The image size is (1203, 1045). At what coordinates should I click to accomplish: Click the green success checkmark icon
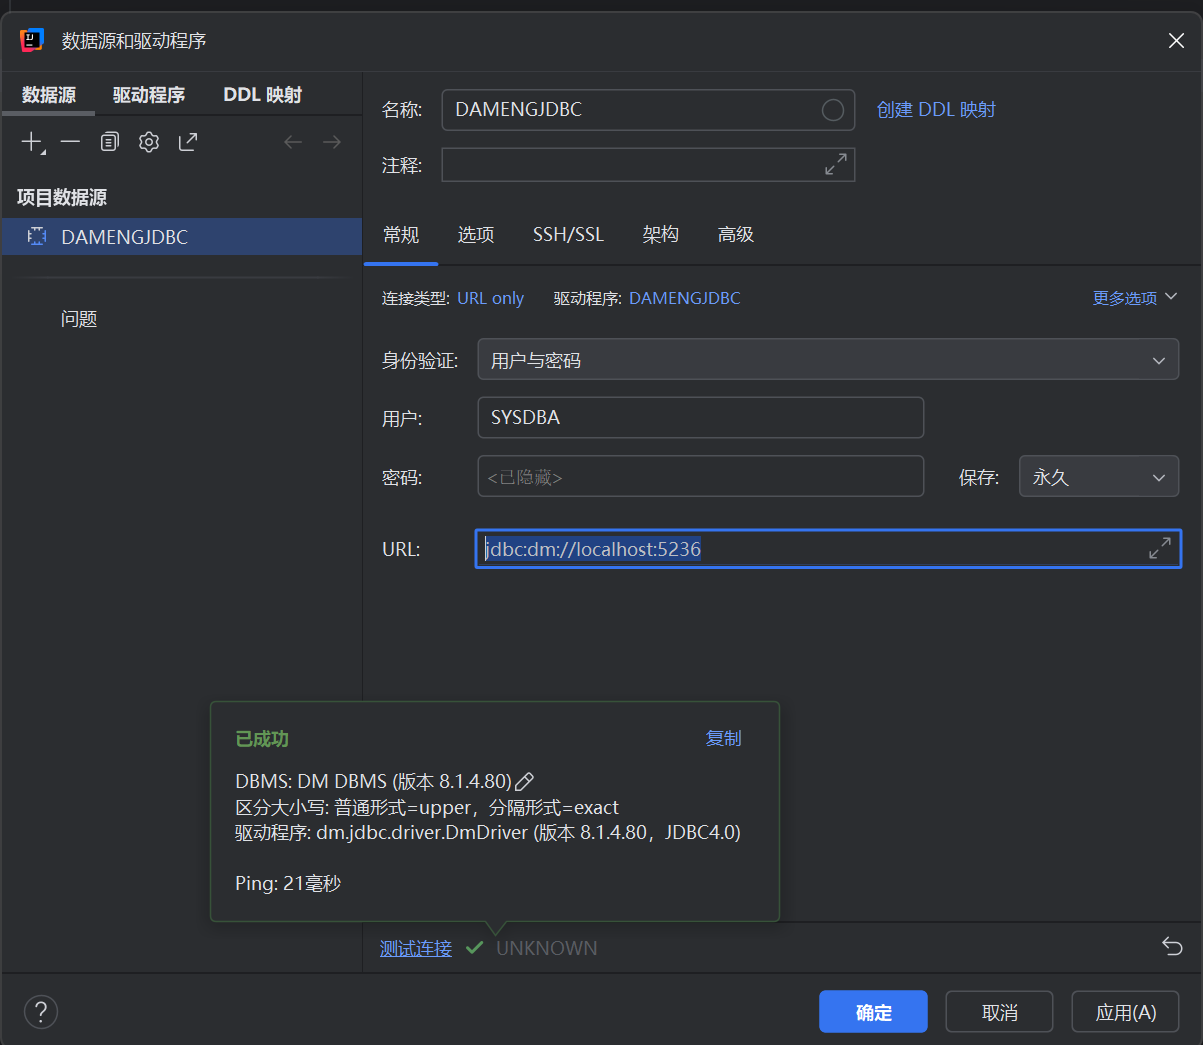click(475, 947)
